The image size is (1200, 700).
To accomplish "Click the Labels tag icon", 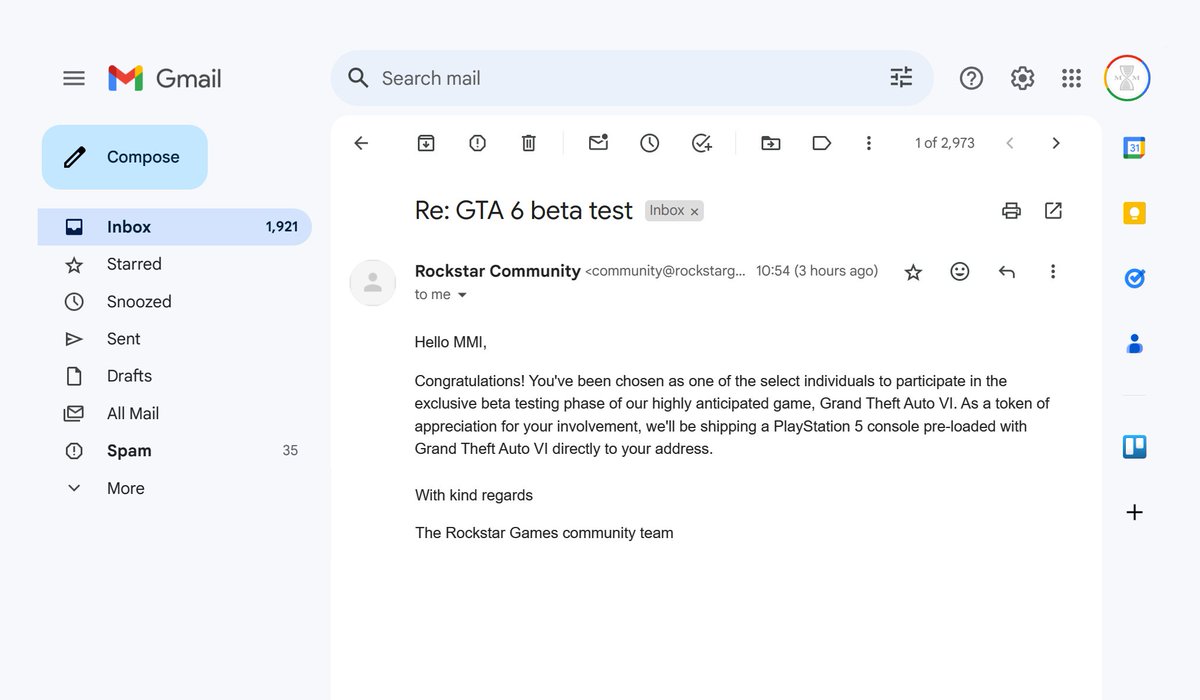I will click(x=822, y=143).
